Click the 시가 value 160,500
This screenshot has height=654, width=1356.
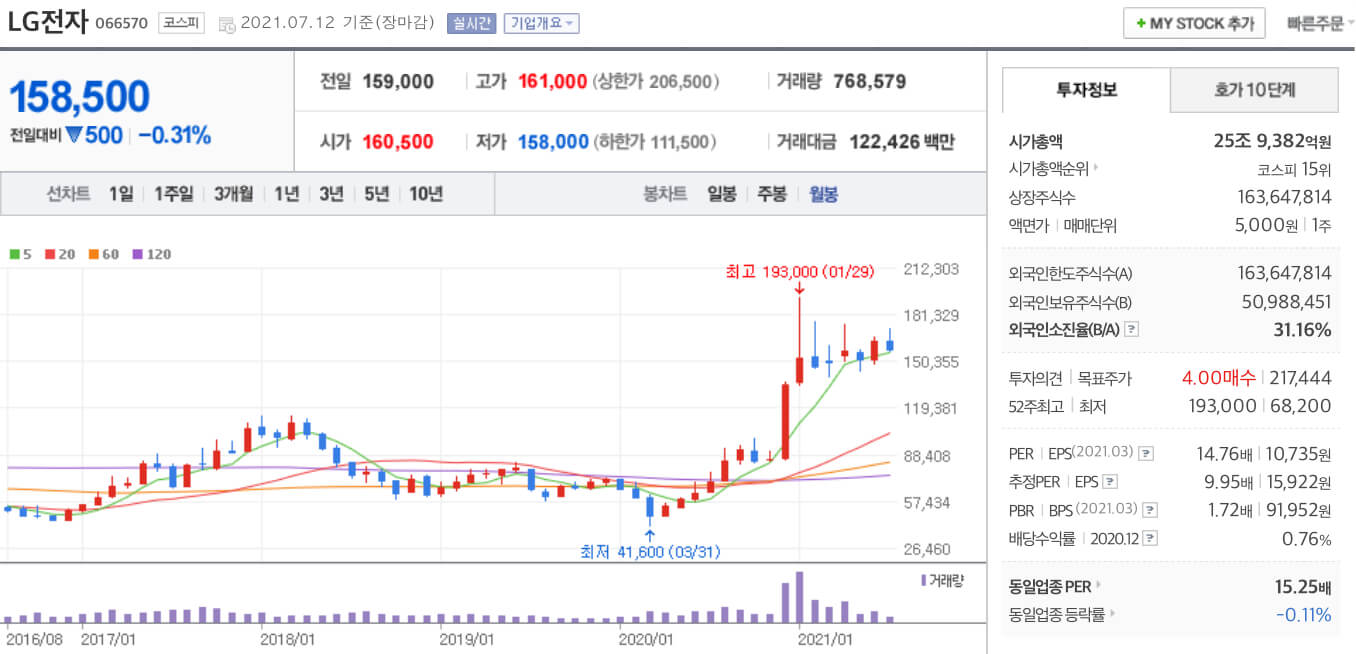click(x=398, y=142)
